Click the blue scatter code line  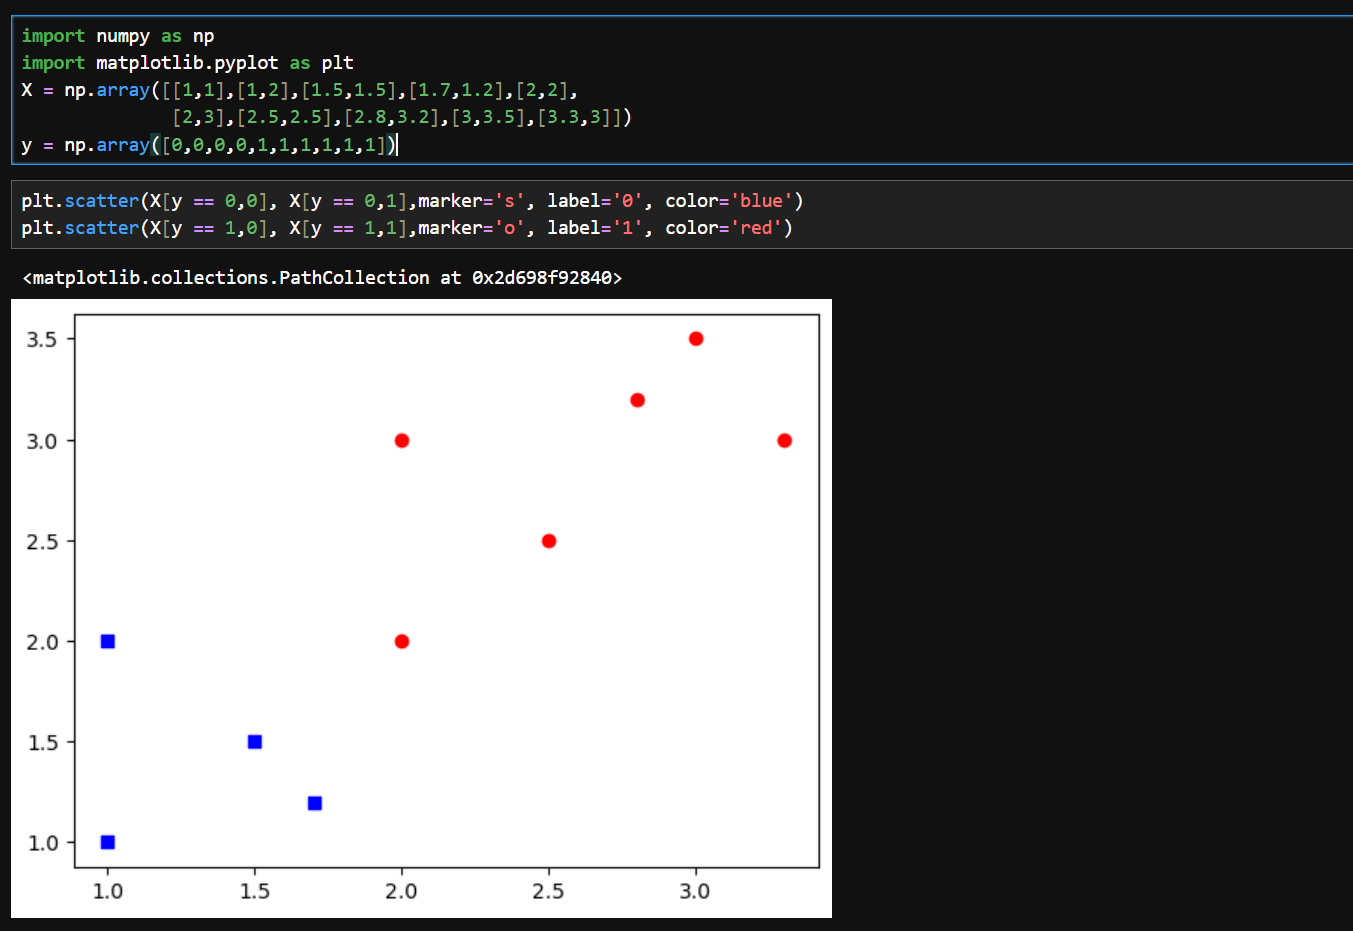[412, 201]
